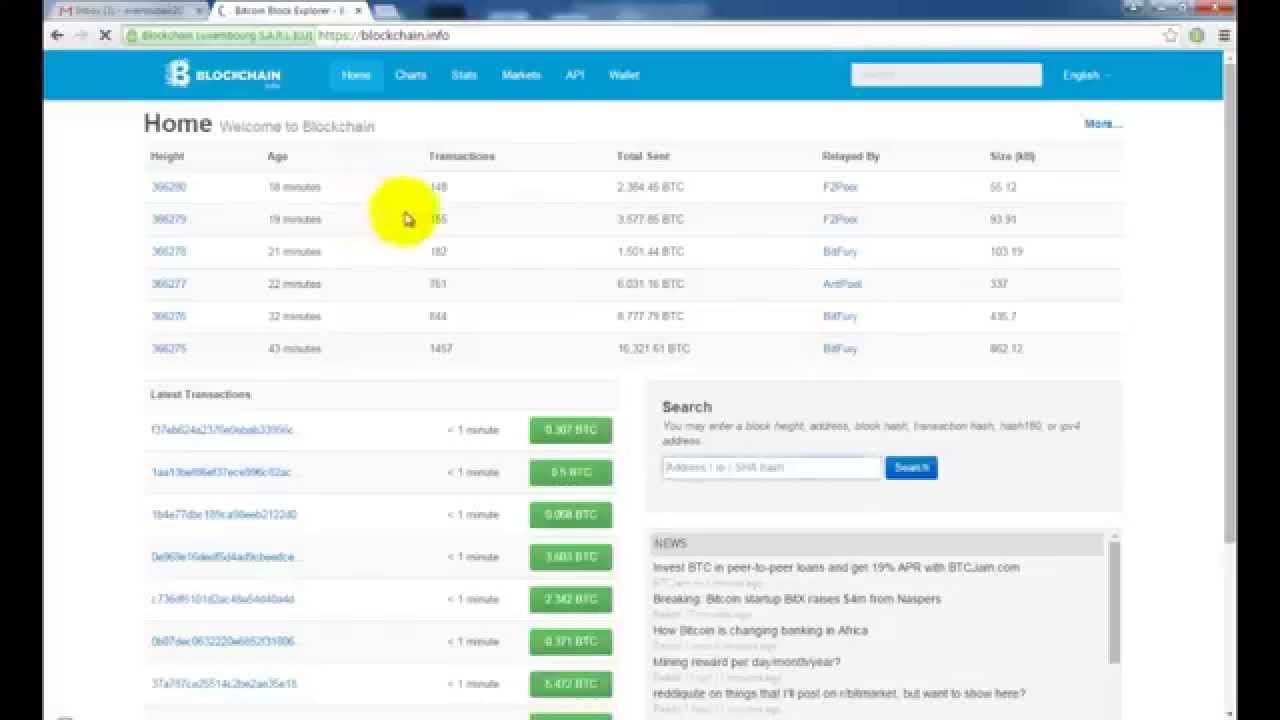This screenshot has width=1280, height=720.
Task: Open block height 366276
Action: [168, 316]
